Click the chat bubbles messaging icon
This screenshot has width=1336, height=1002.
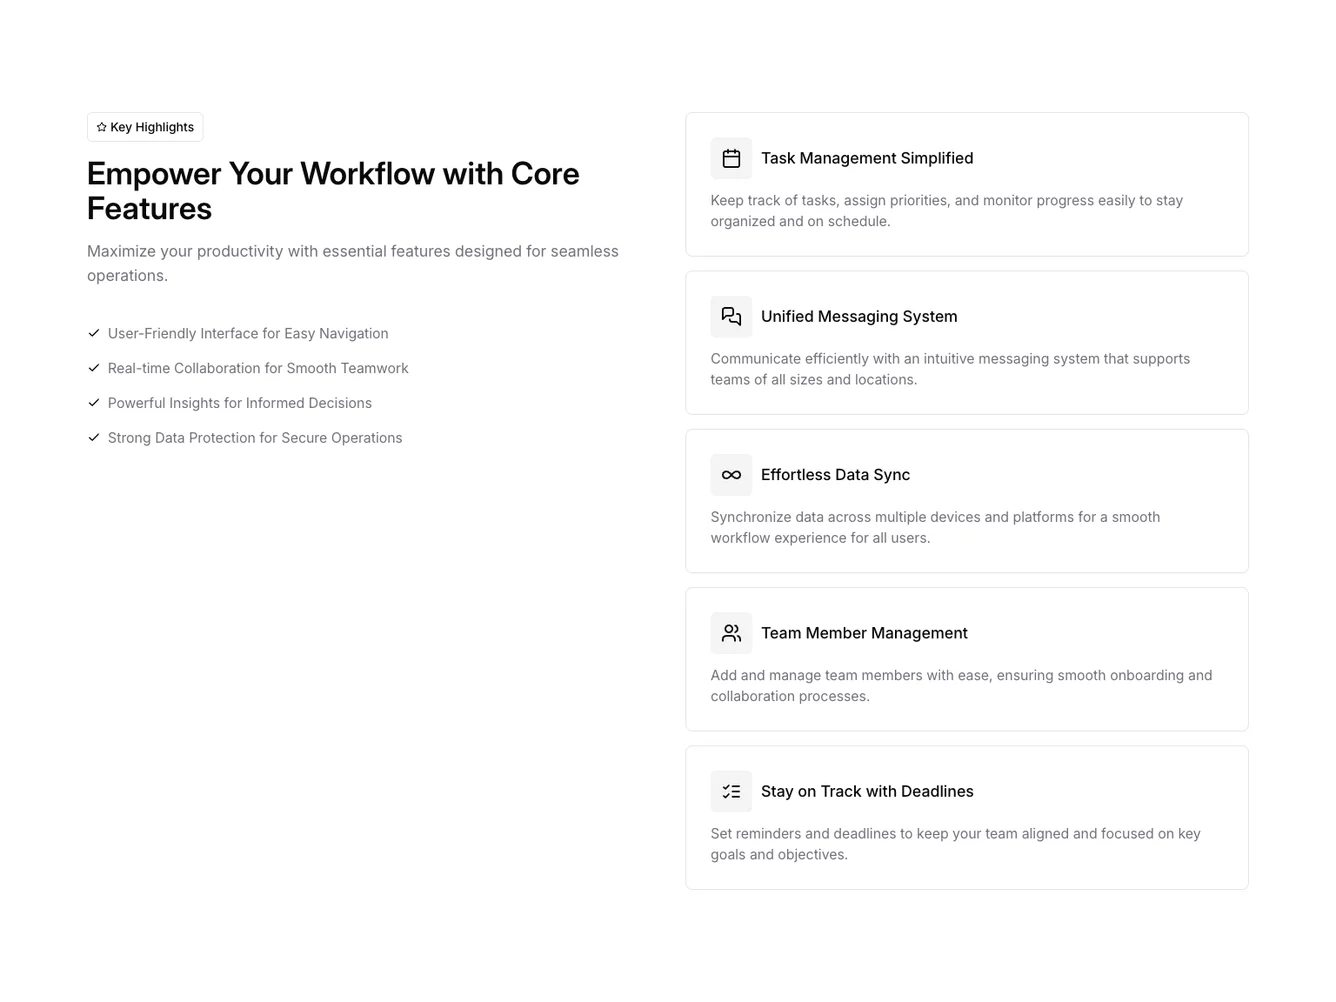(x=731, y=316)
